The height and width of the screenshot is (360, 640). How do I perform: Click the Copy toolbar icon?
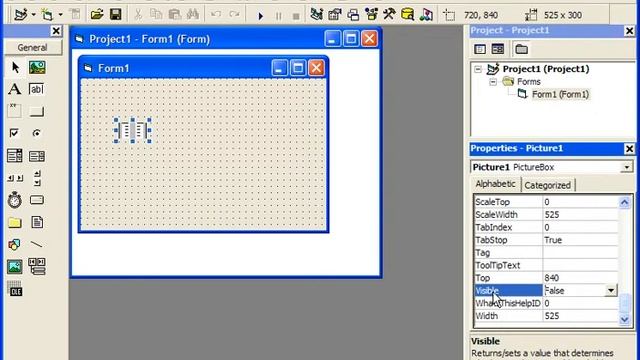[x=156, y=15]
